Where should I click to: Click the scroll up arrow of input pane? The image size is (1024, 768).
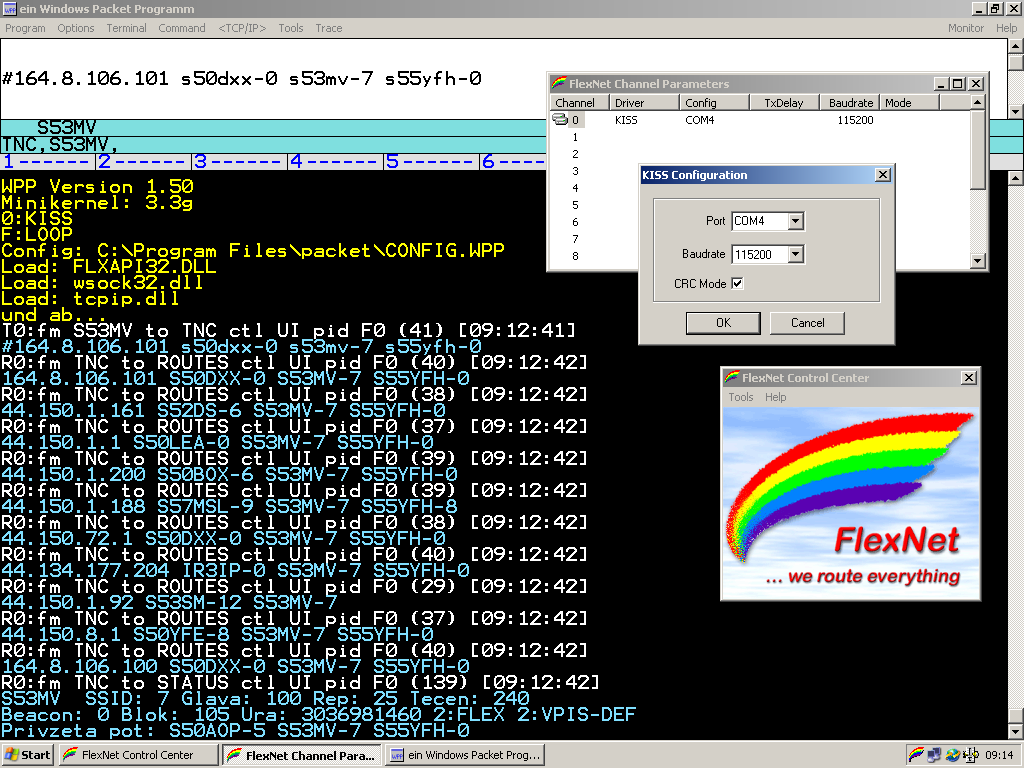tap(1016, 46)
